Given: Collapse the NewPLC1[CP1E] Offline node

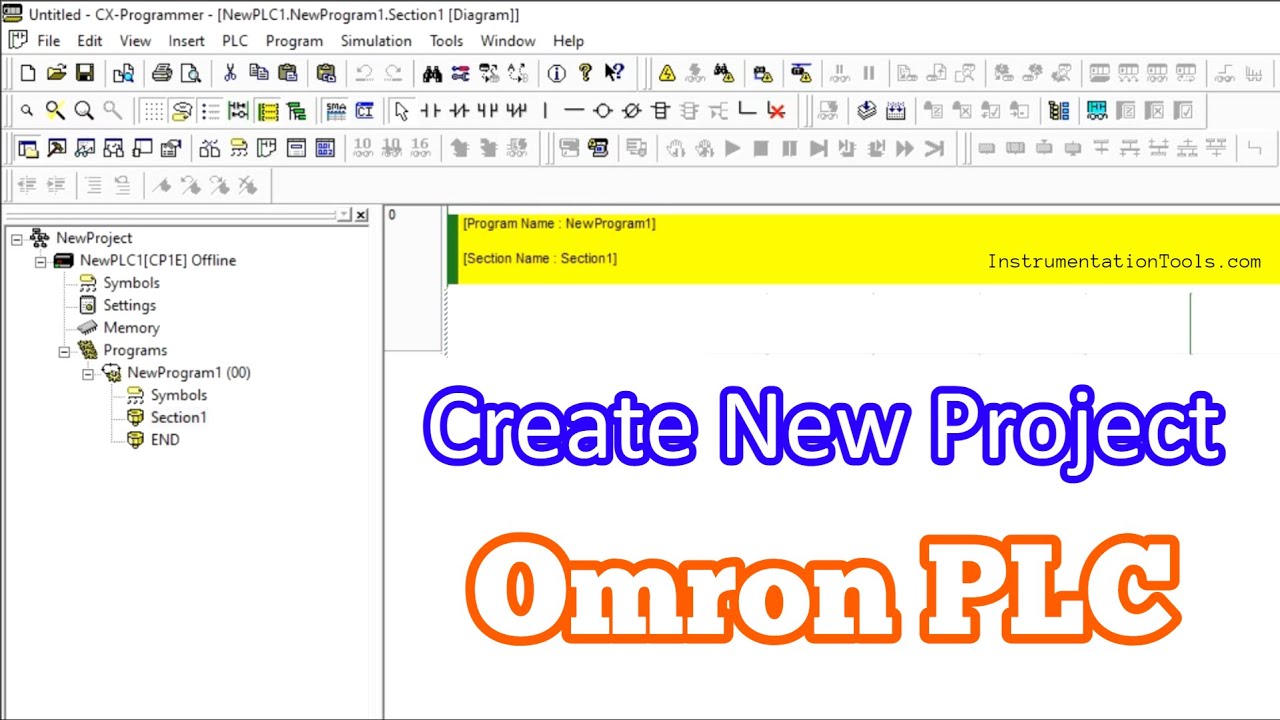Looking at the screenshot, I should (40, 261).
